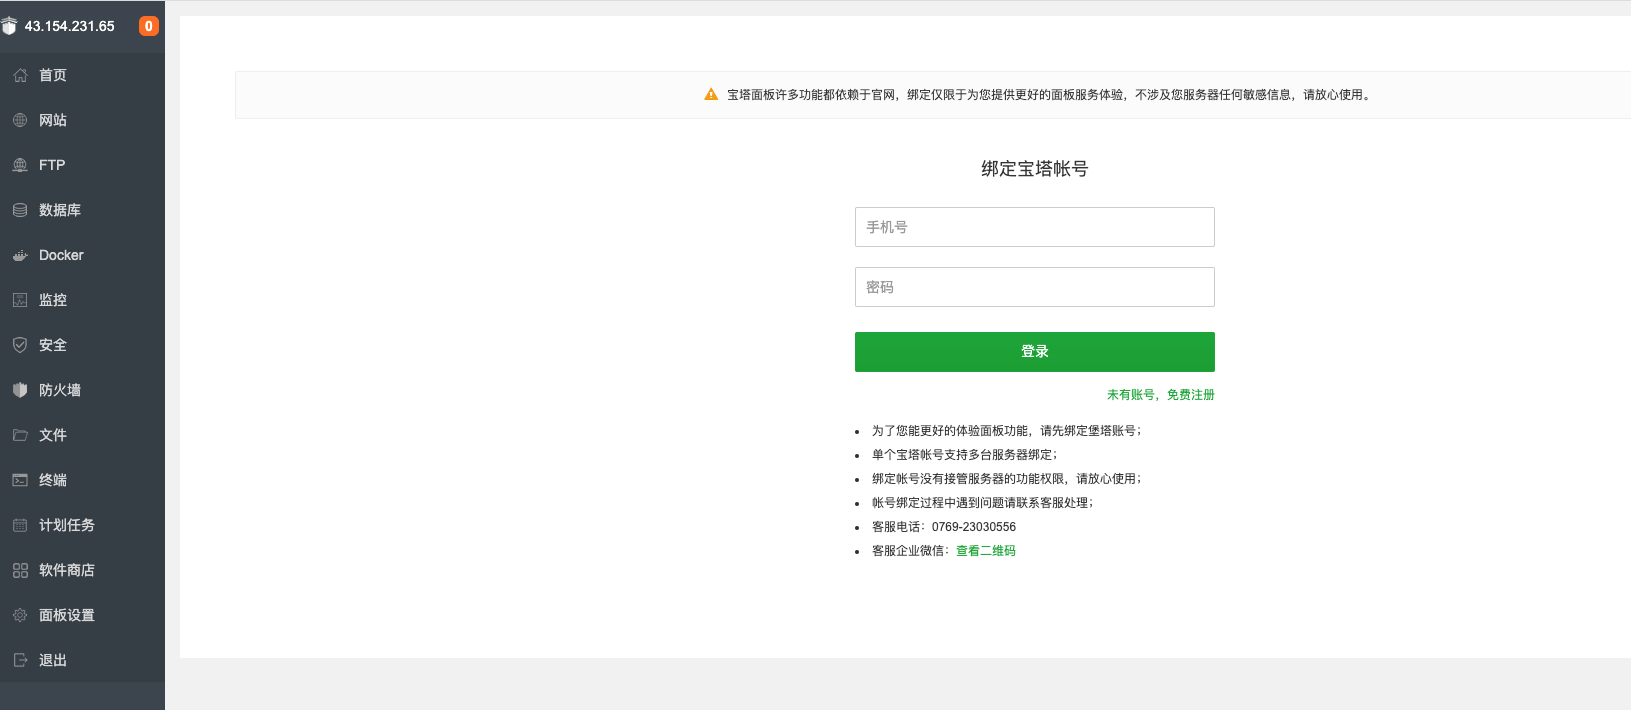Viewport: 1631px width, 710px height.
Task: Click the 帐号绑定过程中遇到问题请联系客服处理 bullet
Action: point(983,503)
